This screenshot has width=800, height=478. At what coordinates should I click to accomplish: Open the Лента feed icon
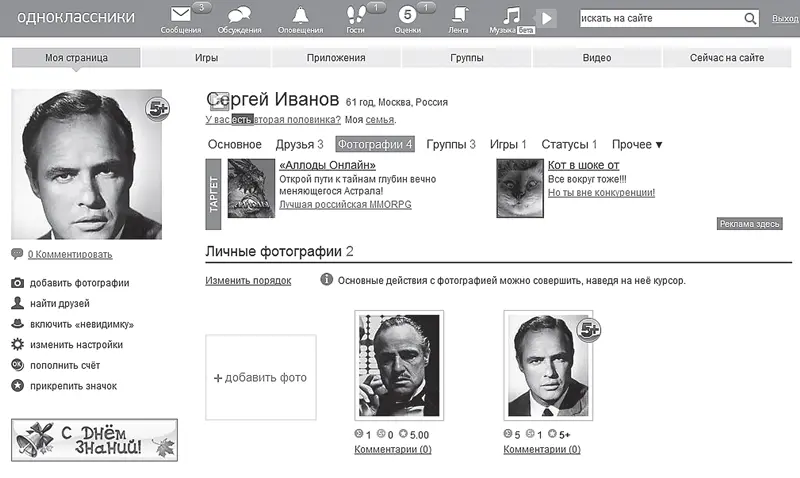pos(459,14)
